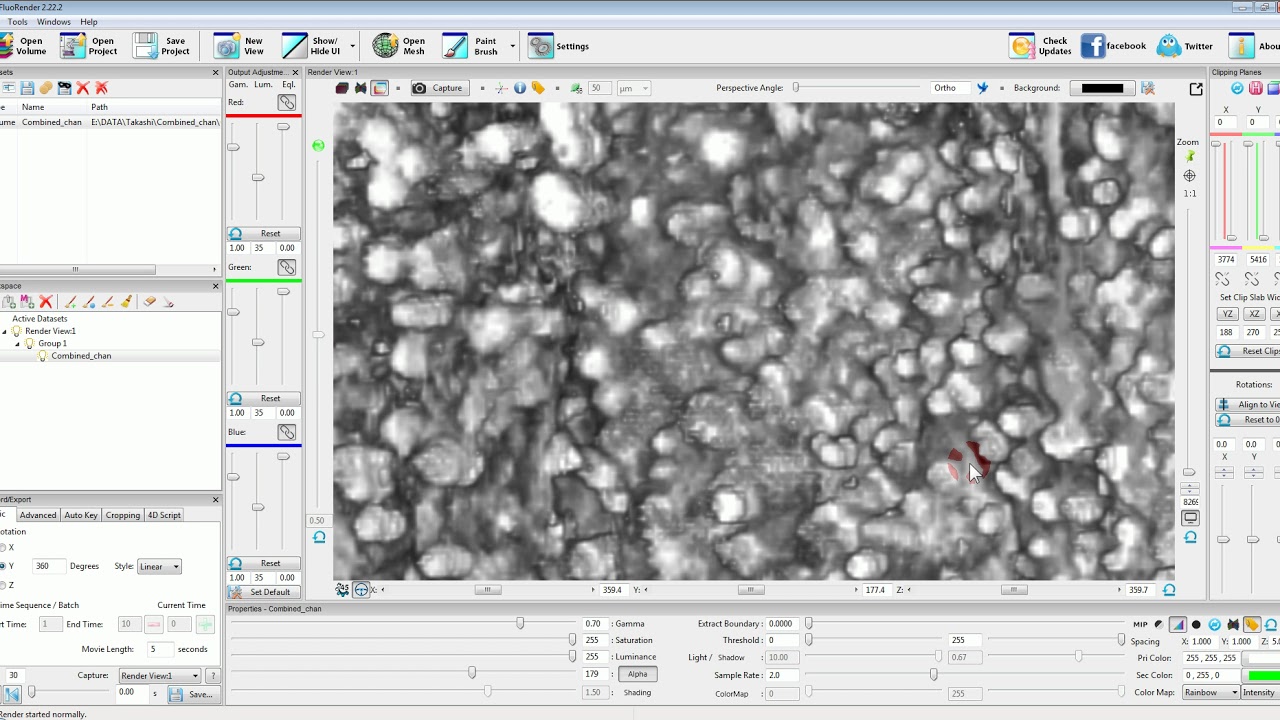The image size is (1280, 720).
Task: Click the blue floppy disk icon in datasets panel
Action: (27, 88)
